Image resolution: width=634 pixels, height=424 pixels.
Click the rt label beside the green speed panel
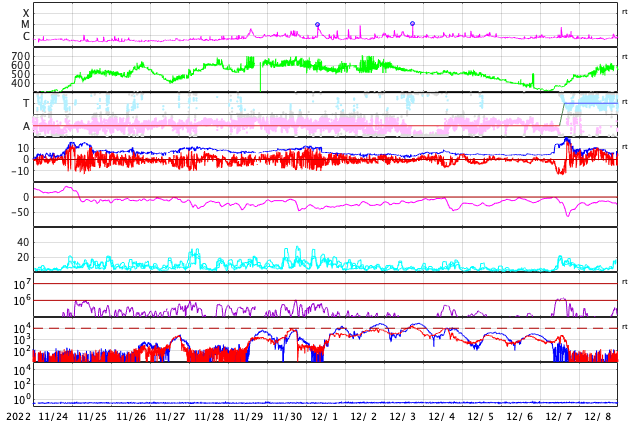(625, 57)
